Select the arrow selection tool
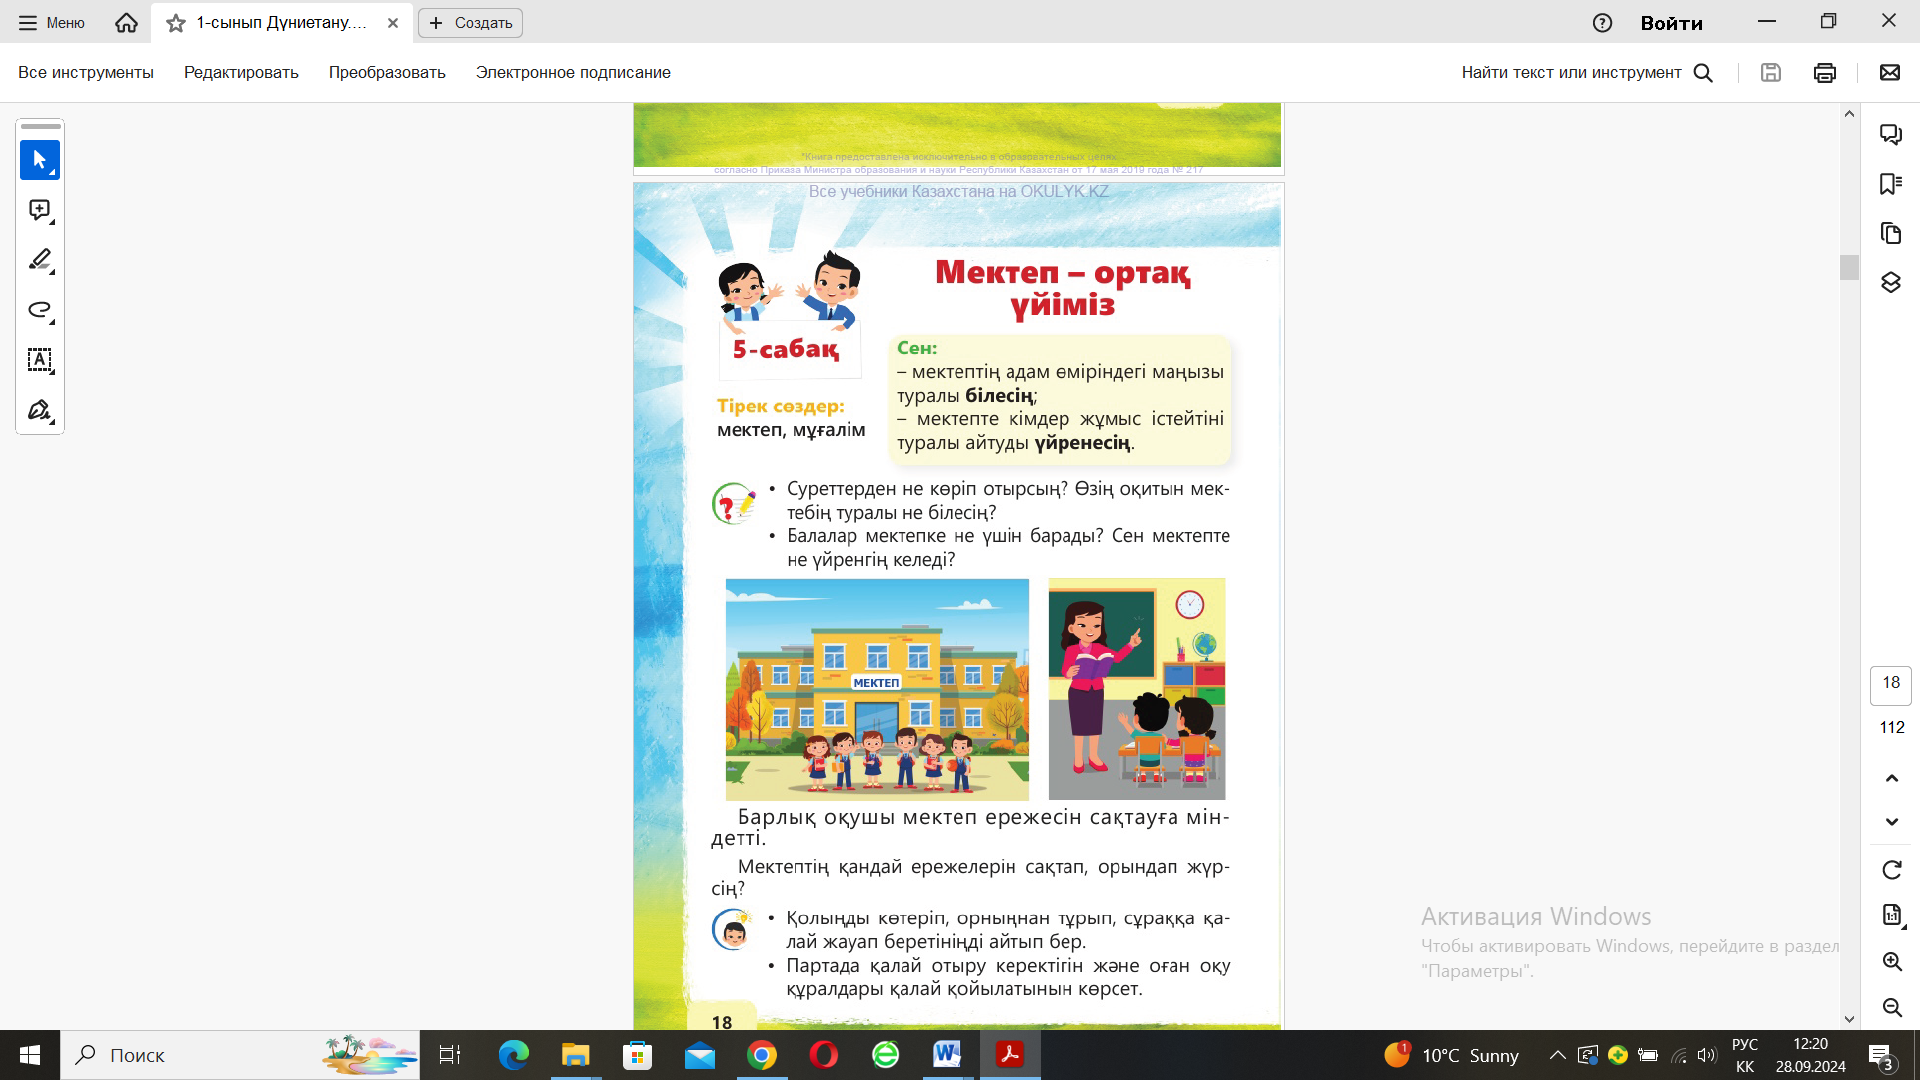Viewport: 1920px width, 1080px height. coord(40,160)
